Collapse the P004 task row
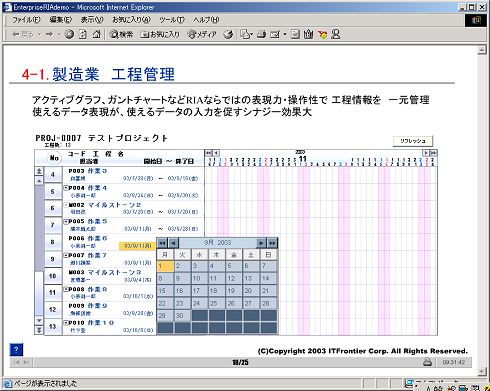Image resolution: width=490 pixels, height=391 pixels. coord(66,188)
